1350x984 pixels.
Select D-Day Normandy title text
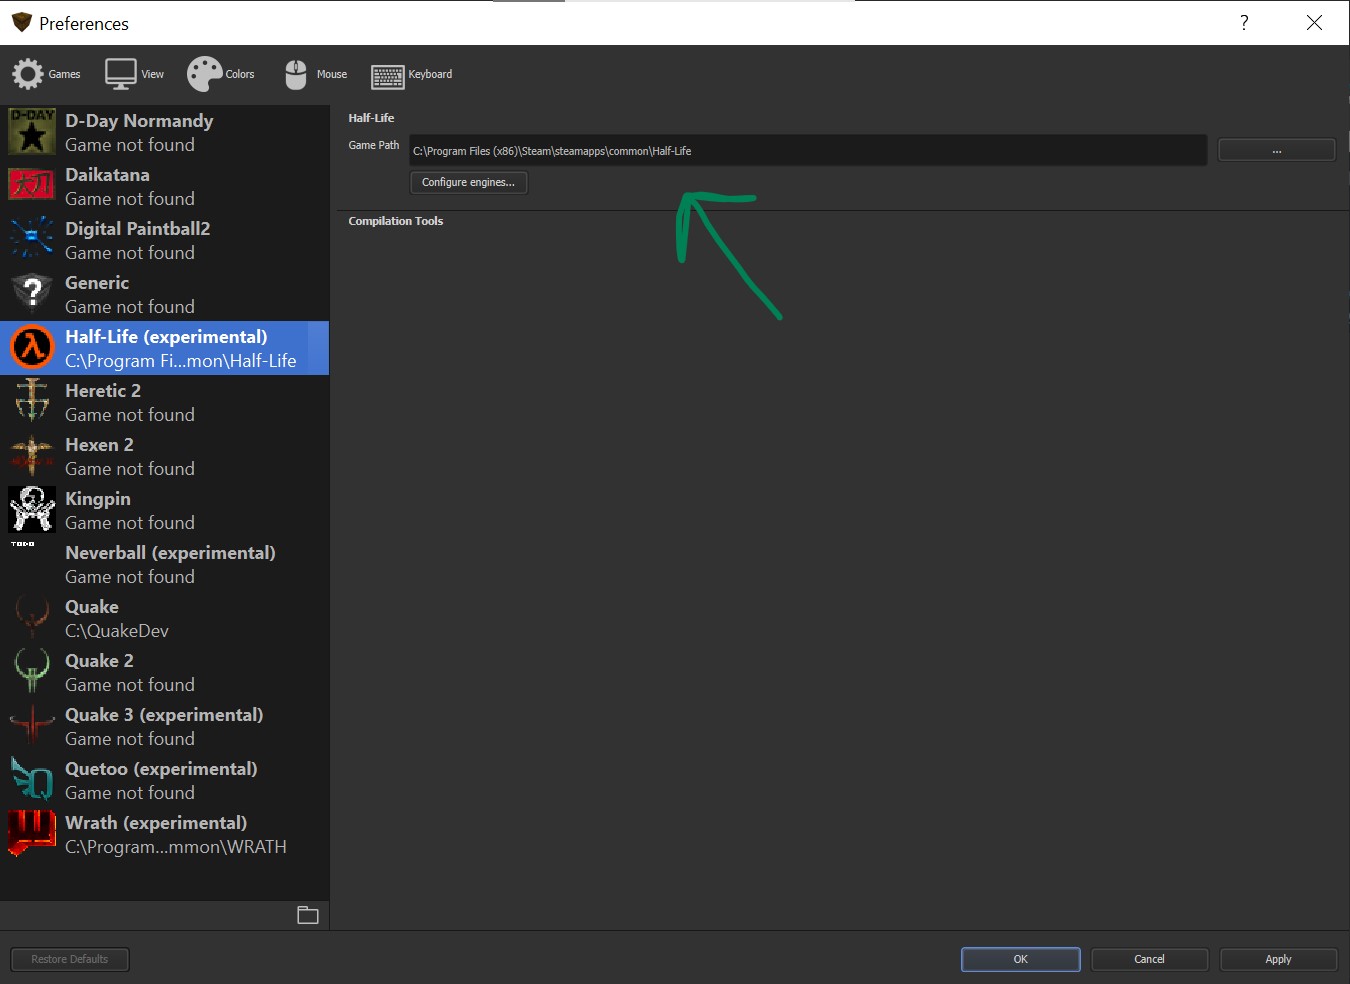[x=139, y=121]
